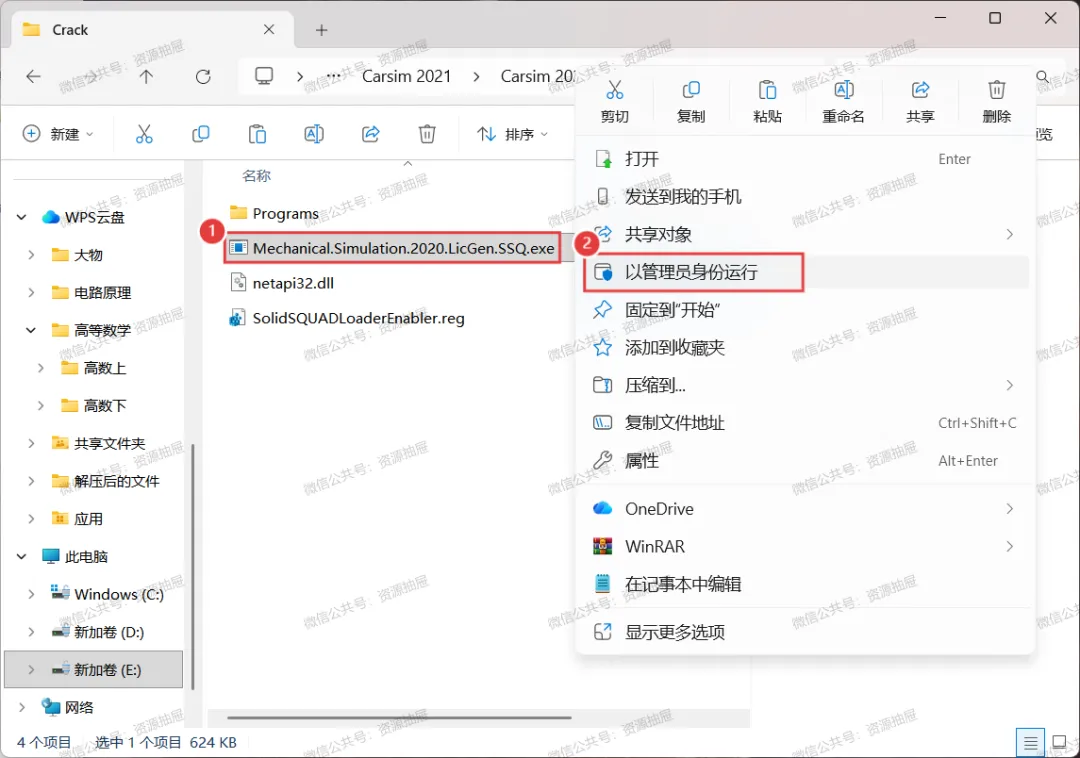Viewport: 1080px width, 758px height.
Task: Click the toolbar Paste clipboard icon
Action: (x=257, y=134)
